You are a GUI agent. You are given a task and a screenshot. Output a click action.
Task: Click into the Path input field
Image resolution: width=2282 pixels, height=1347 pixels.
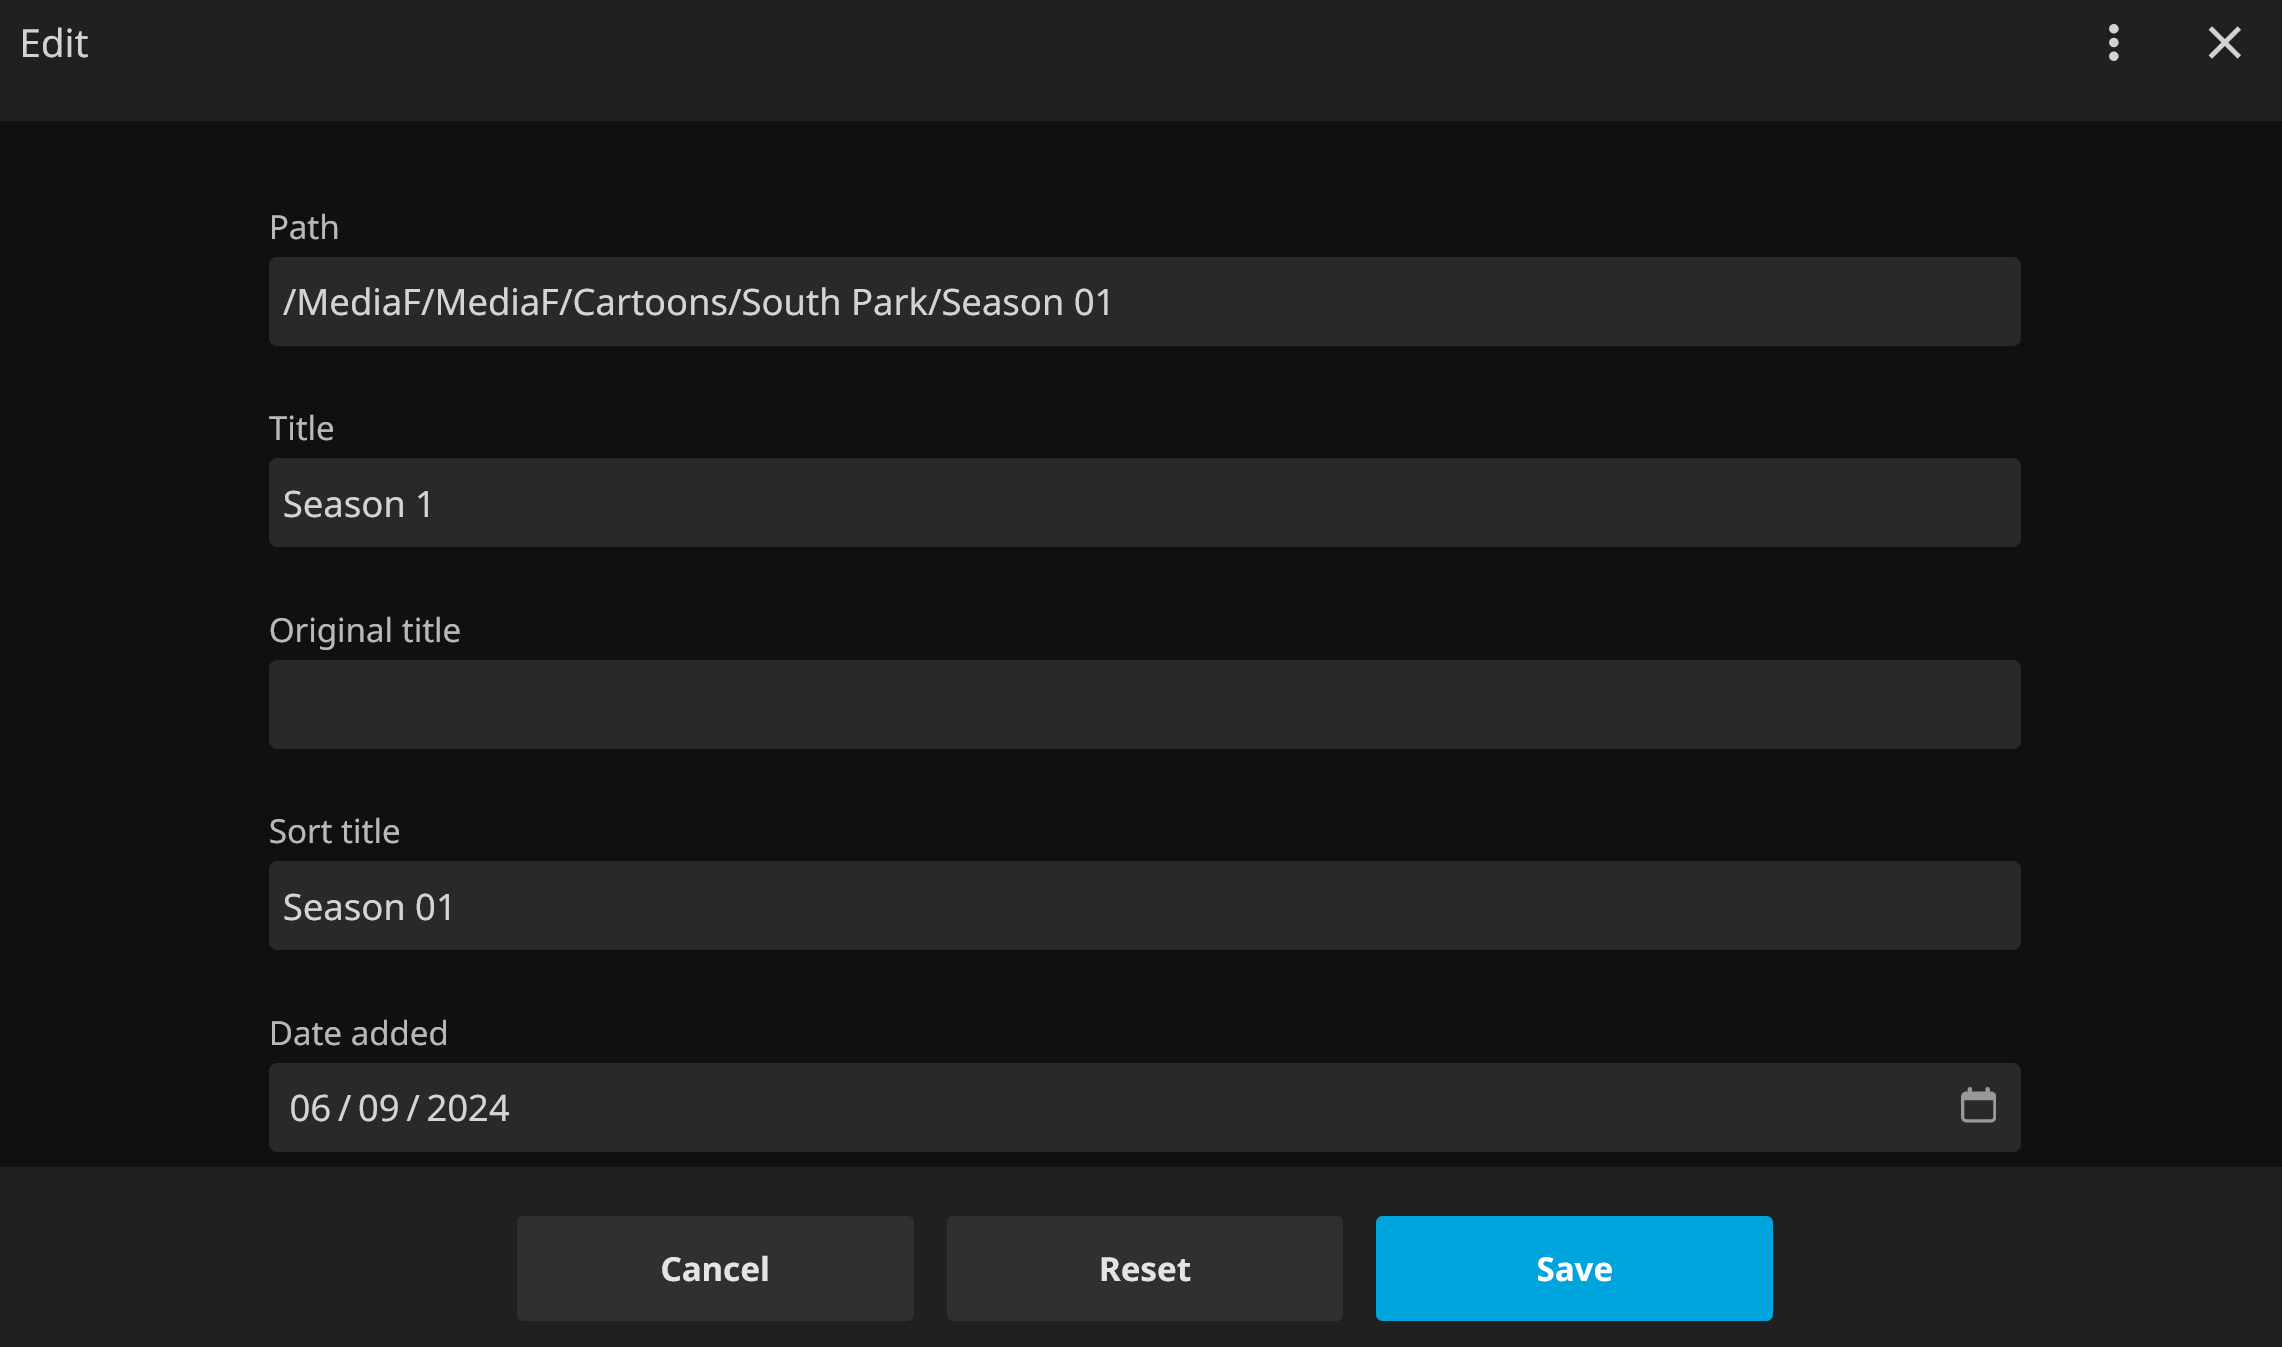1143,302
